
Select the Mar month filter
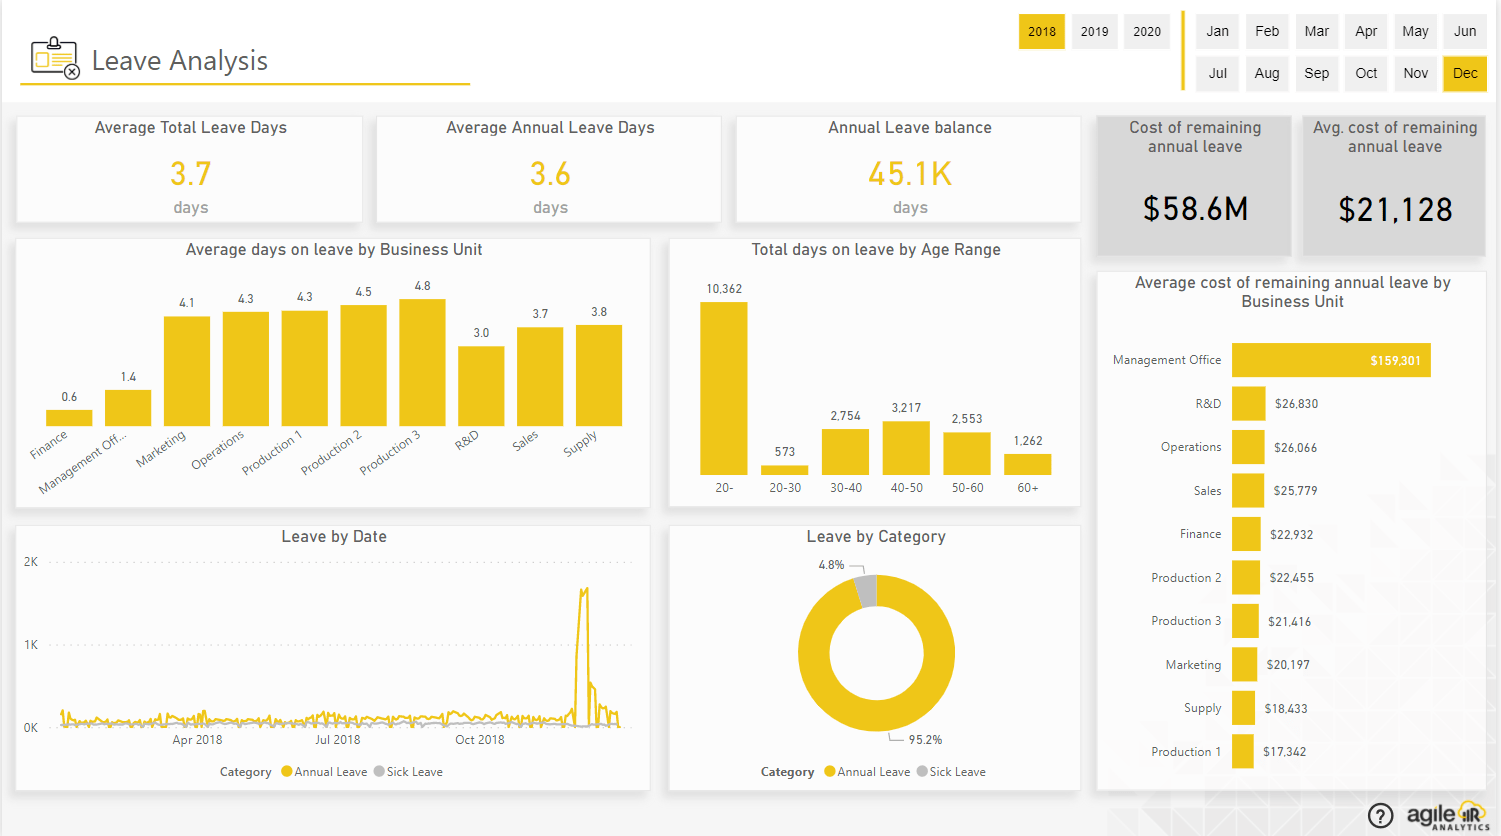click(x=1316, y=31)
